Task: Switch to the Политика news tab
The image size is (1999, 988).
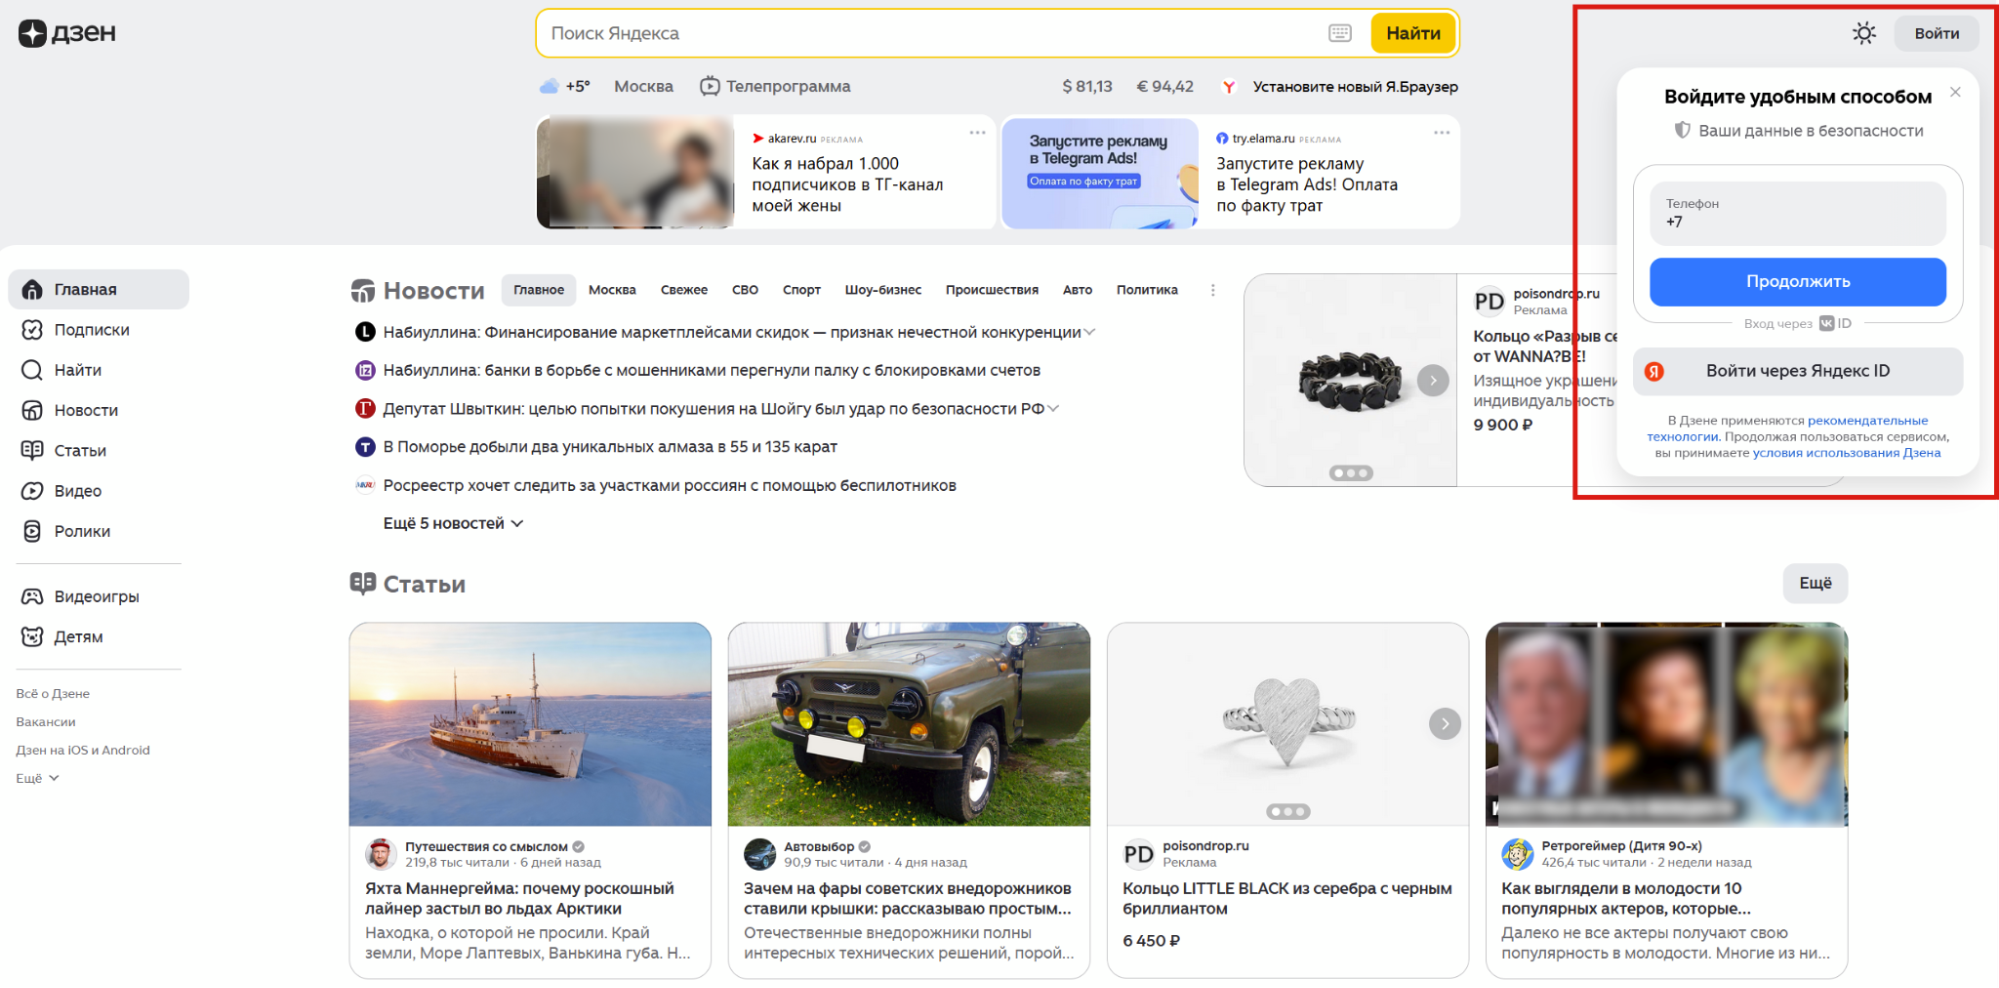Action: click(1146, 290)
